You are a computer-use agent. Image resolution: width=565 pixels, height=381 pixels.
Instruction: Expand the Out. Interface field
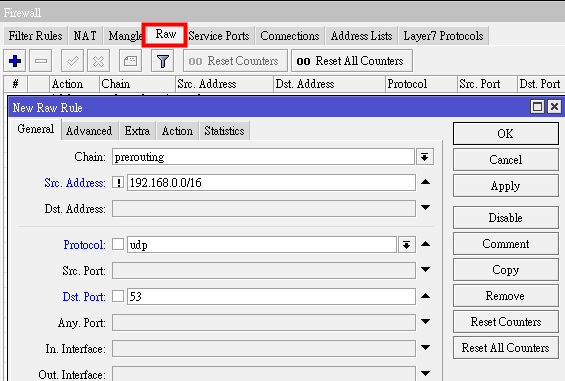pyautogui.click(x=426, y=373)
